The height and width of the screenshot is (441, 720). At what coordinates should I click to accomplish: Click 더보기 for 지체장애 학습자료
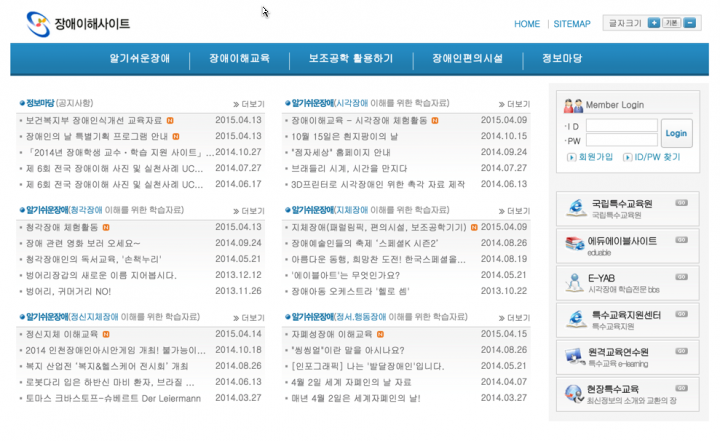click(x=514, y=211)
